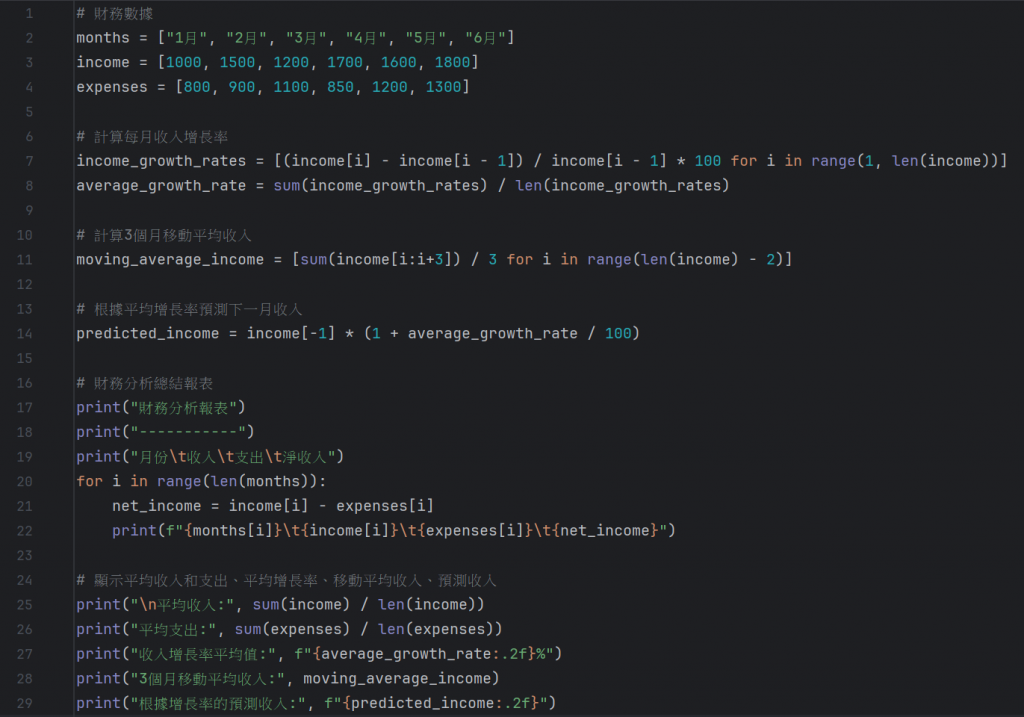Click the dashes string on line 18
Viewport: 1024px width, 717px height.
click(188, 432)
